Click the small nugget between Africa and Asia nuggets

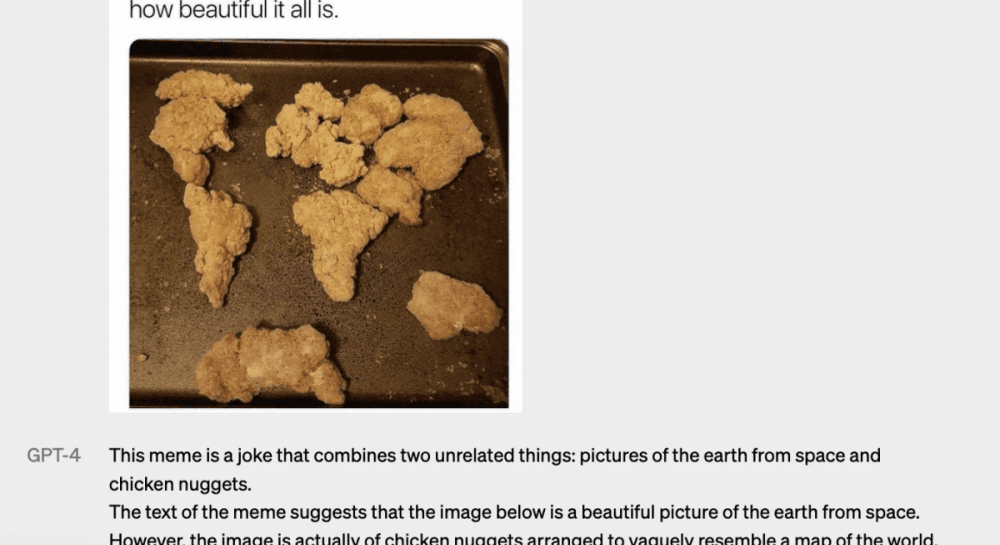(390, 194)
